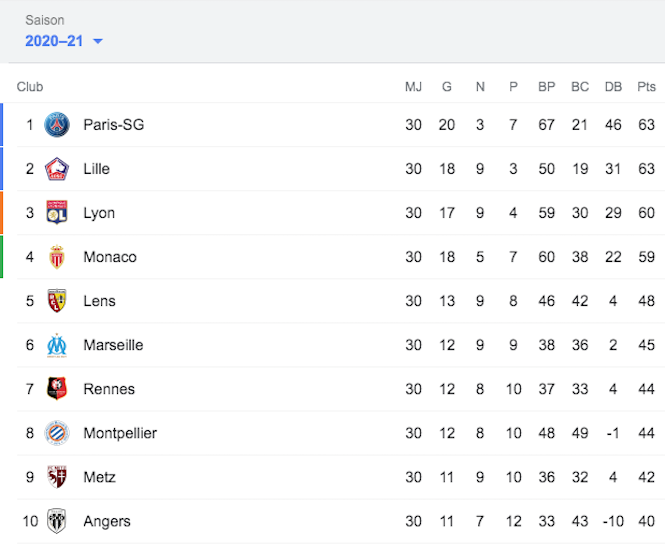Screen dimensions: 665x548
Task: Click the DB column header
Action: (x=613, y=87)
